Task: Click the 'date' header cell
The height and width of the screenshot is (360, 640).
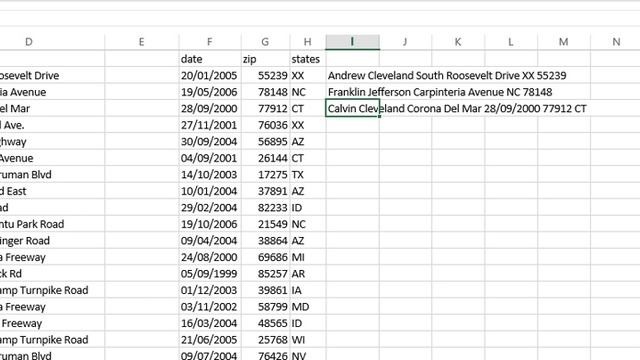Action: (x=210, y=59)
